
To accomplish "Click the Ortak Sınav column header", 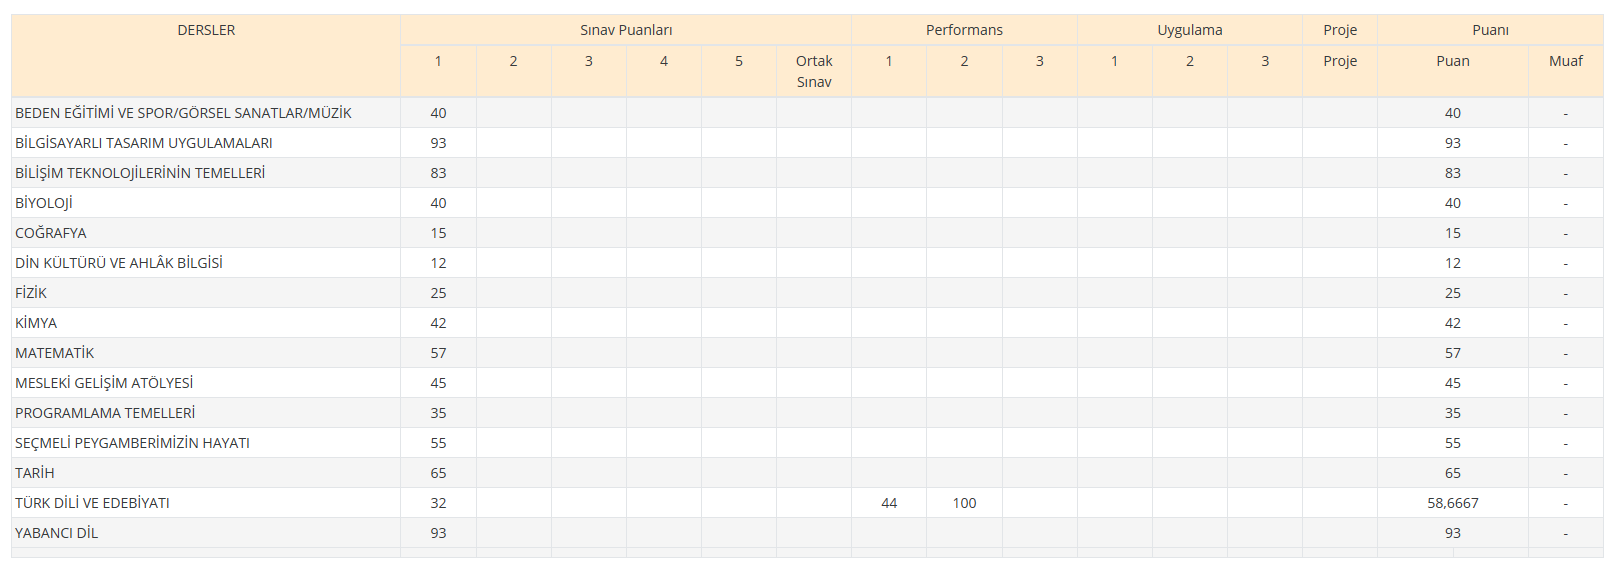I will click(814, 71).
